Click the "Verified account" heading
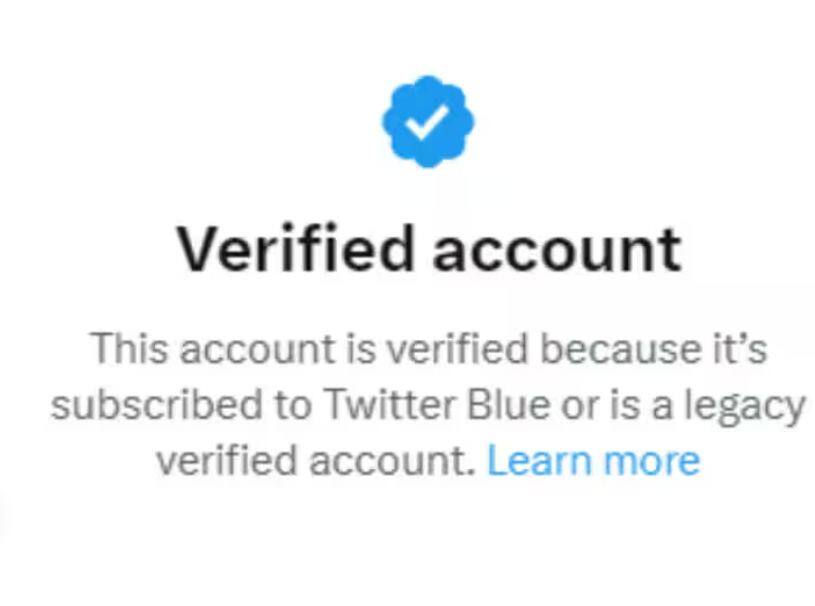815x606 pixels. (x=429, y=249)
